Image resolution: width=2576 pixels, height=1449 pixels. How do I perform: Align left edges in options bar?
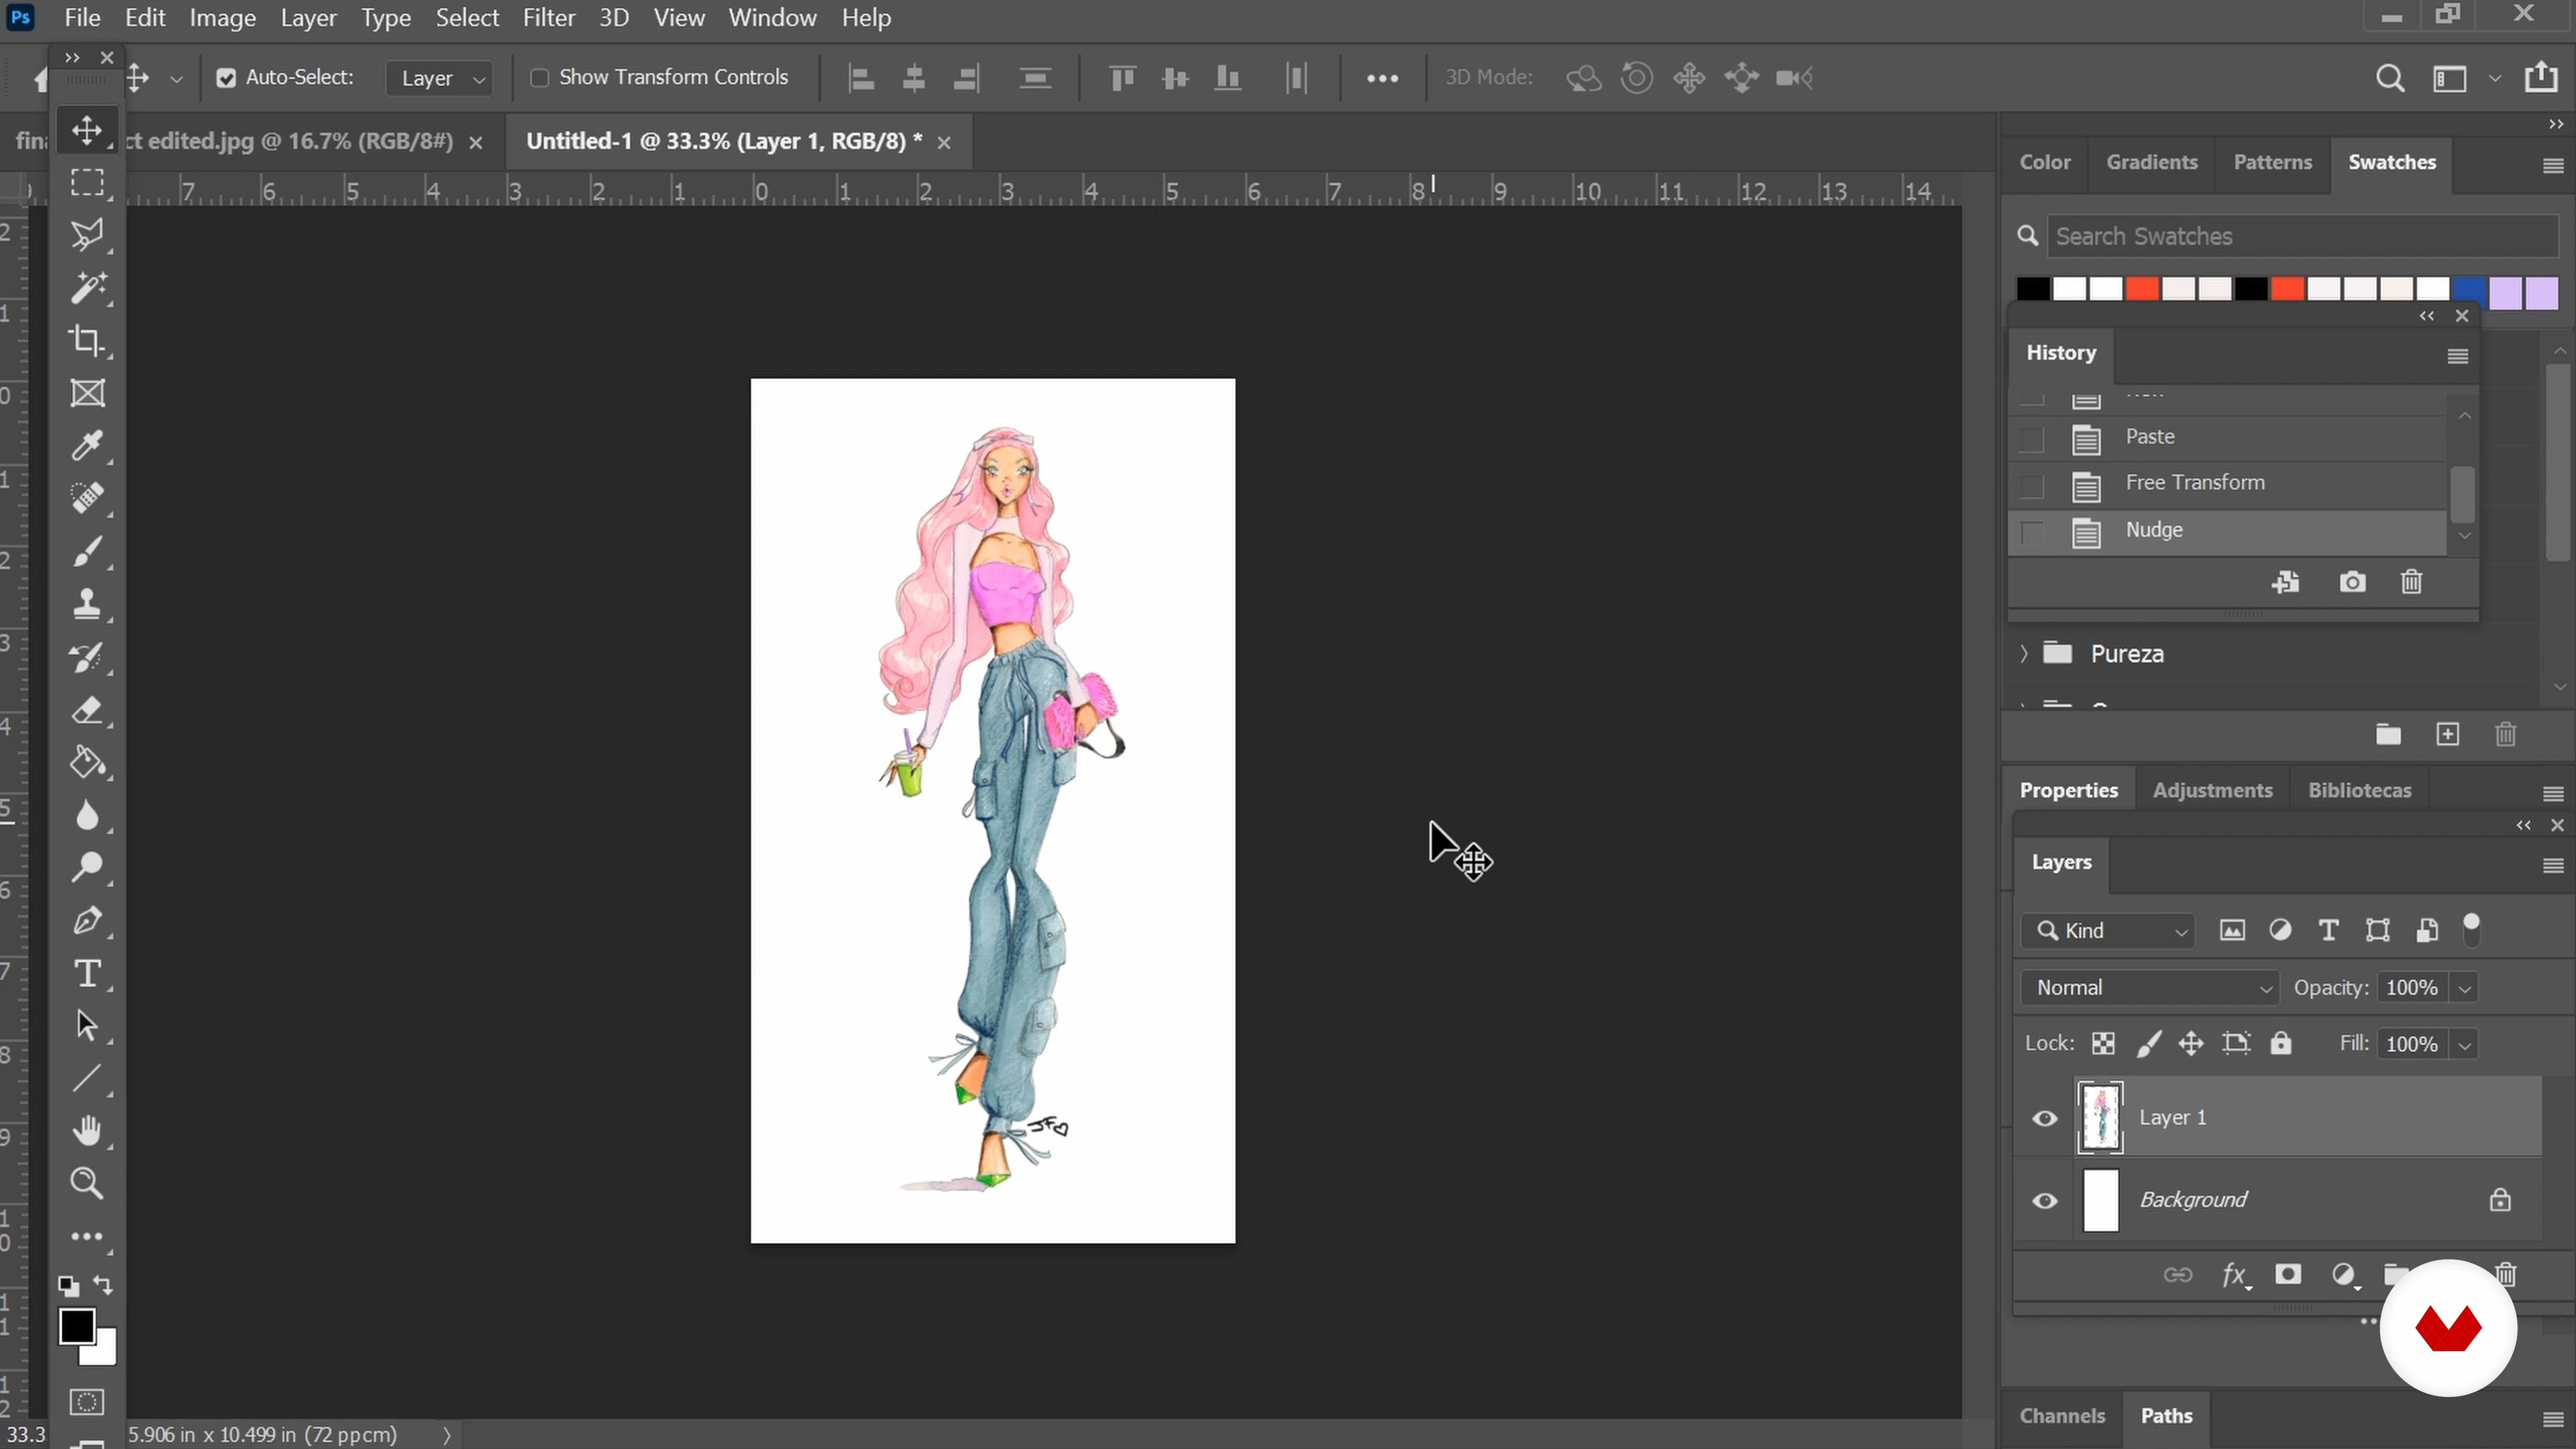point(861,78)
